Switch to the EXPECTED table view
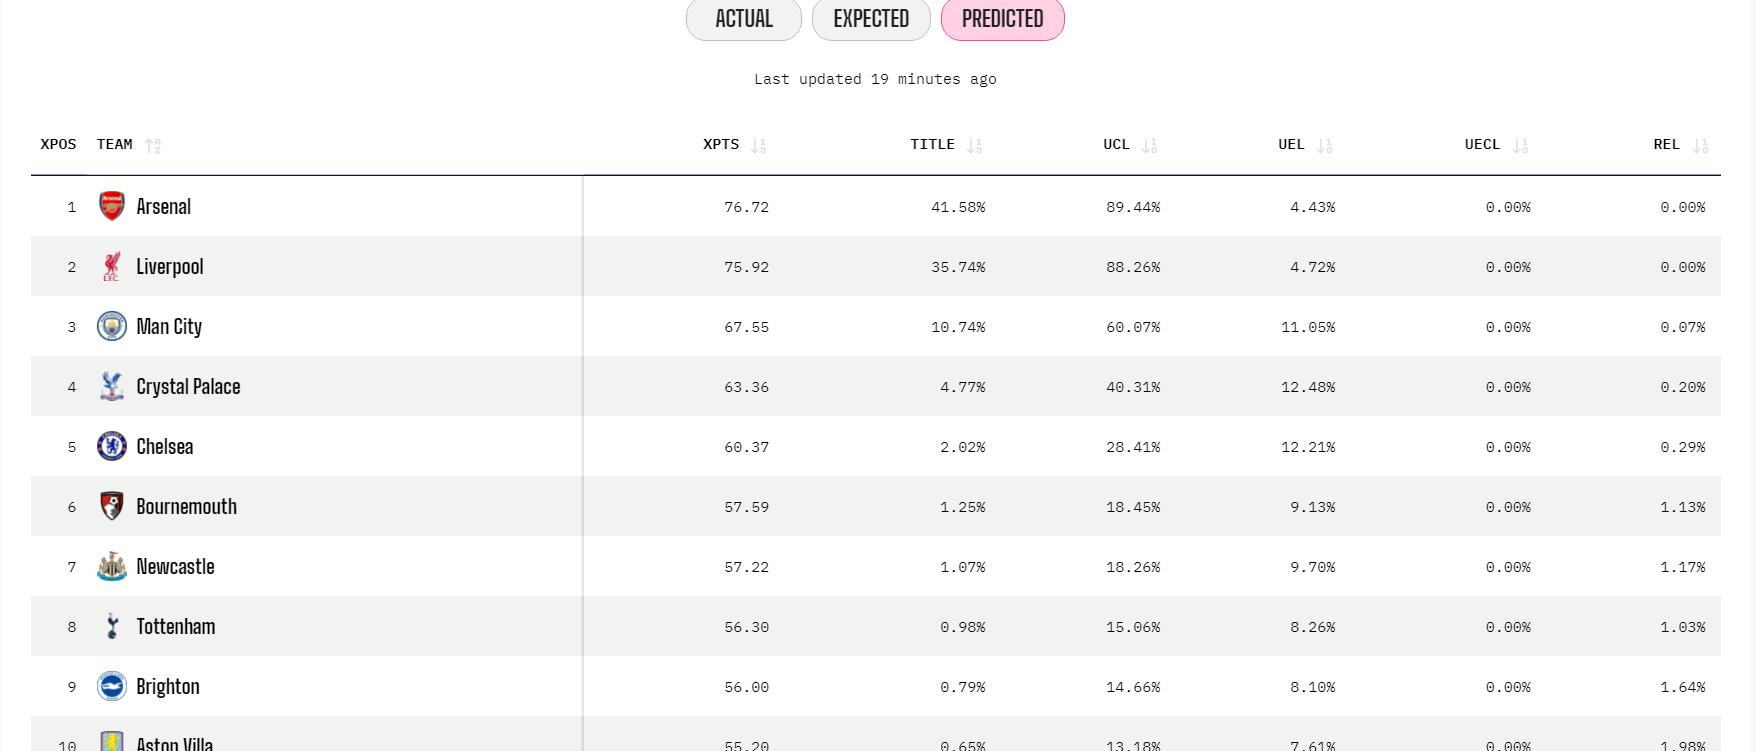 point(871,19)
